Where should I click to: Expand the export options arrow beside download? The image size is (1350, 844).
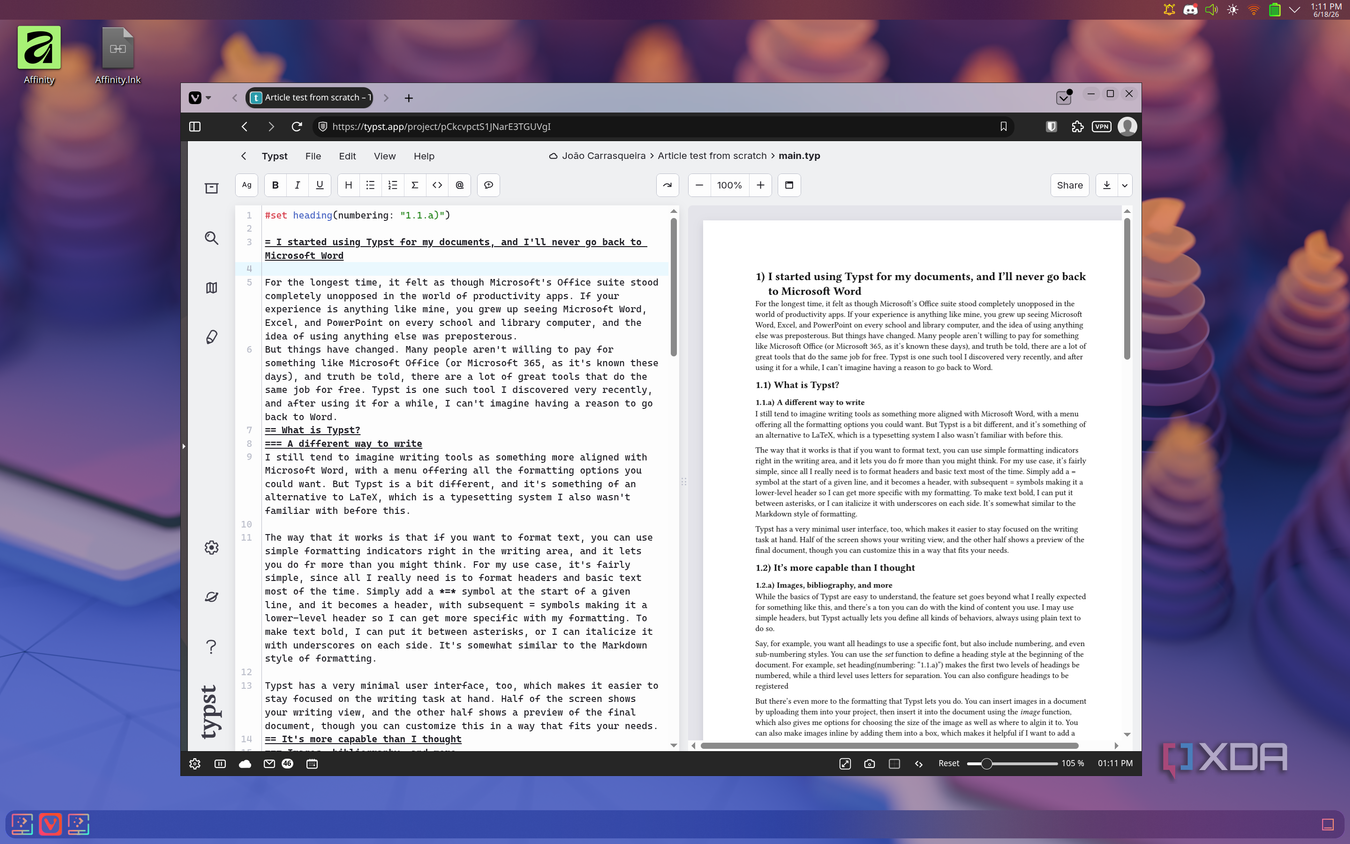(1125, 185)
